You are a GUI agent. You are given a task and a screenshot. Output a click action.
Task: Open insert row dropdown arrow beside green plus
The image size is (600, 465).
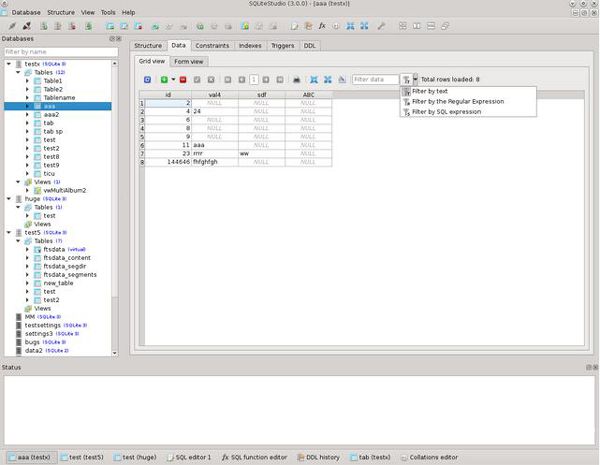(x=173, y=80)
